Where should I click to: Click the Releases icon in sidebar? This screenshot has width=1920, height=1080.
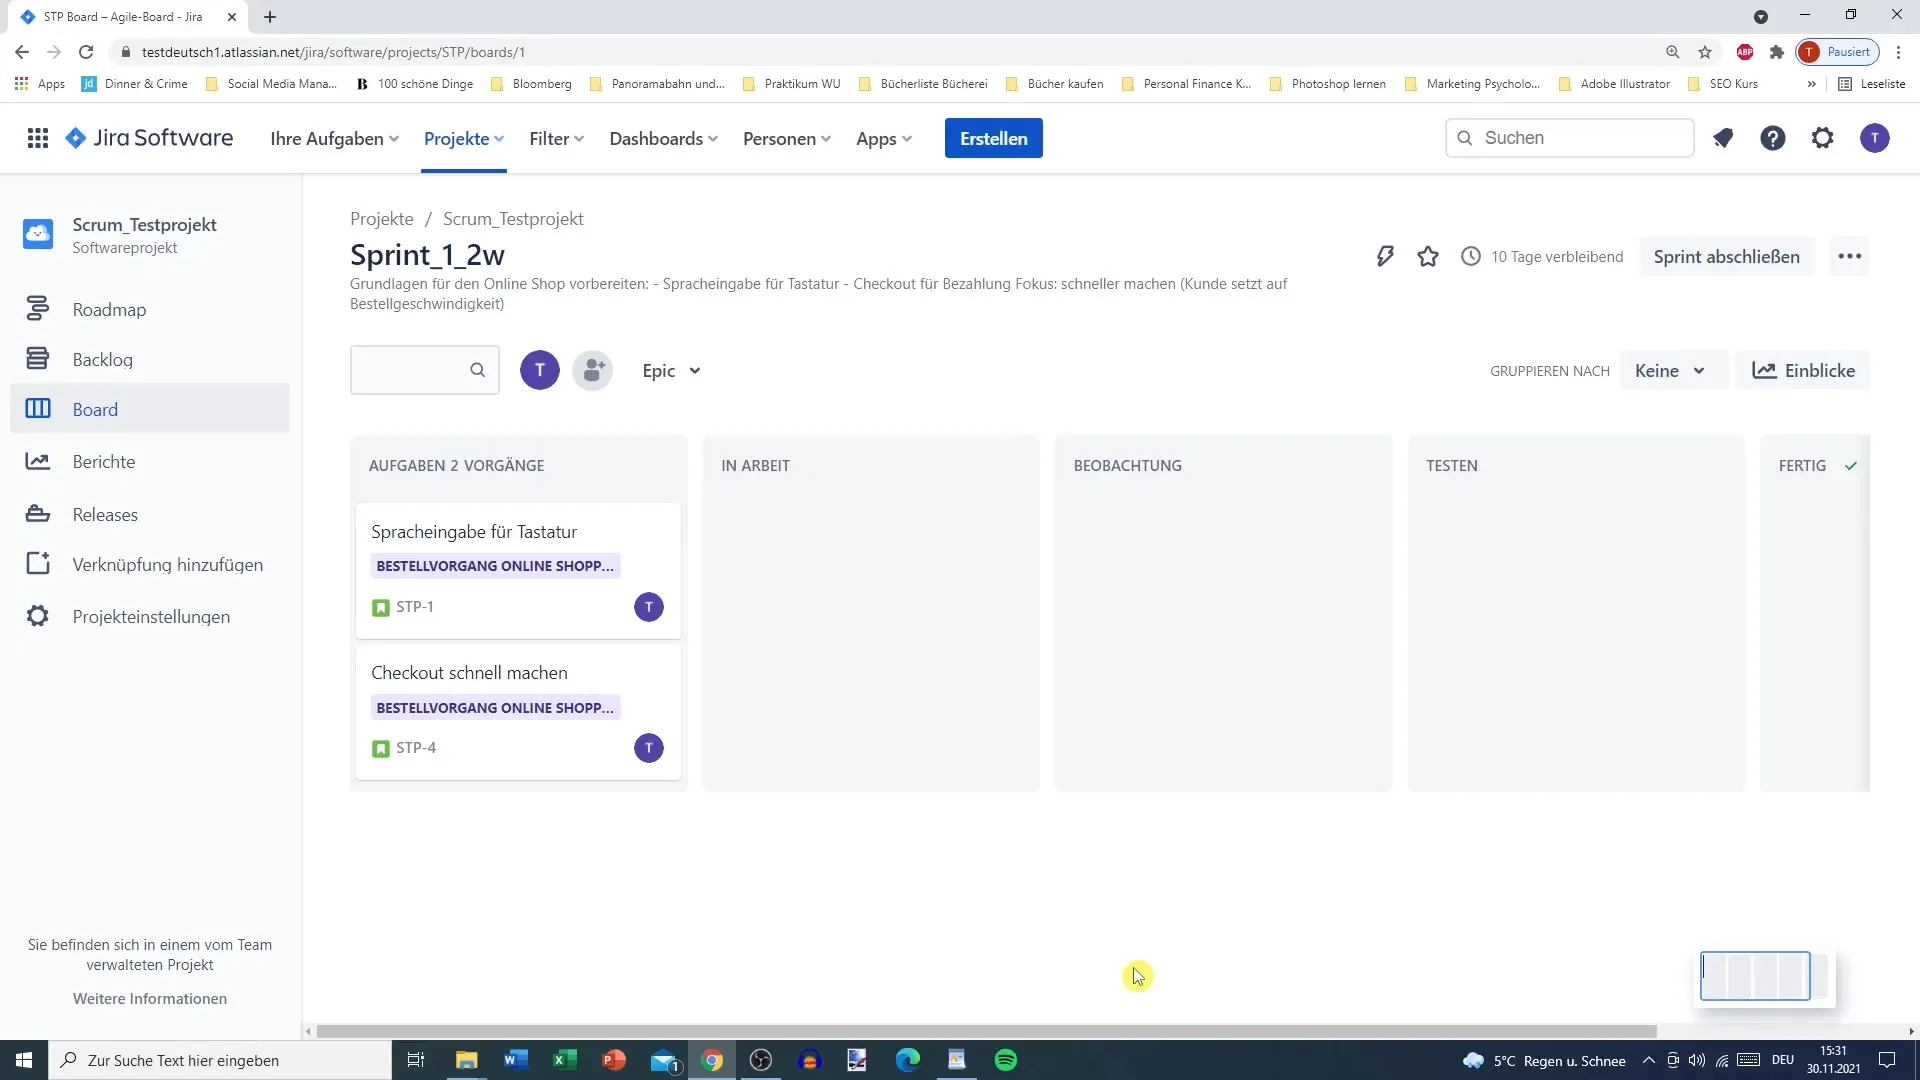(38, 513)
